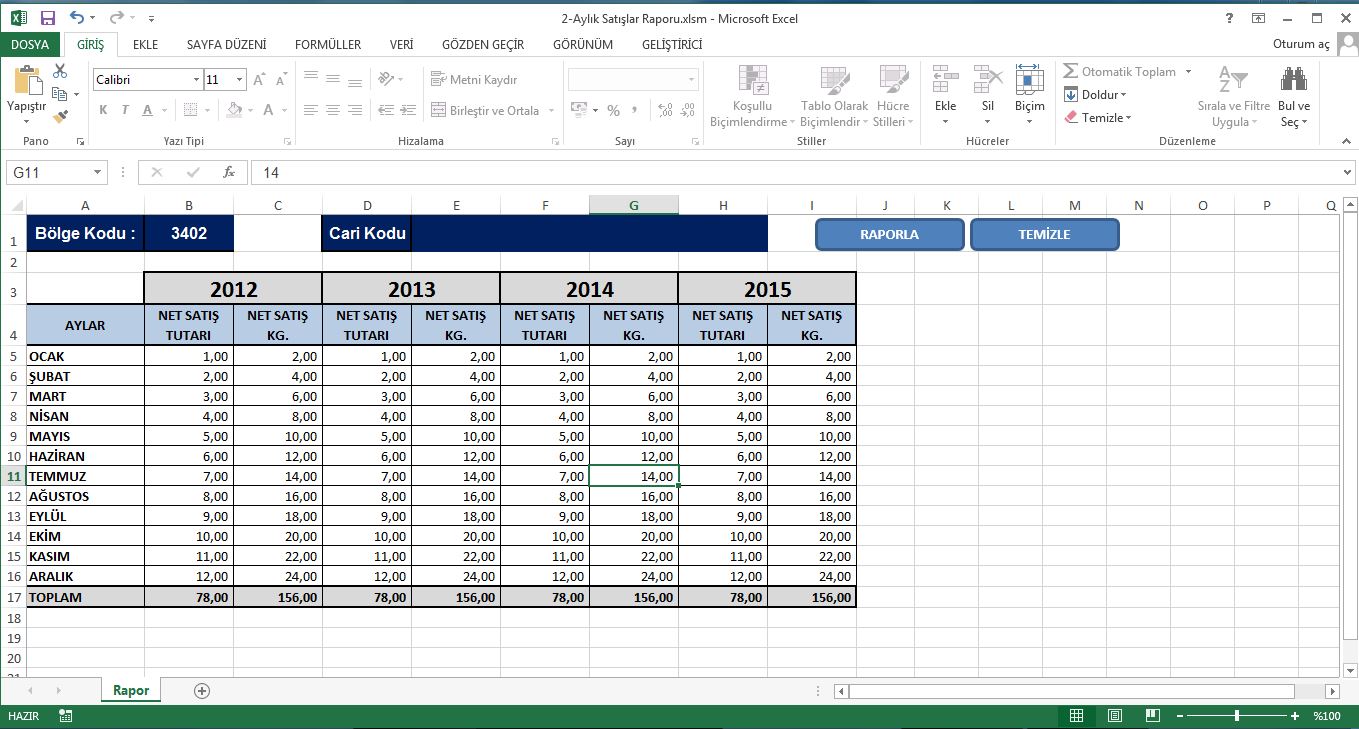1359x729 pixels.
Task: Center cell text horizontally
Action: [332, 110]
